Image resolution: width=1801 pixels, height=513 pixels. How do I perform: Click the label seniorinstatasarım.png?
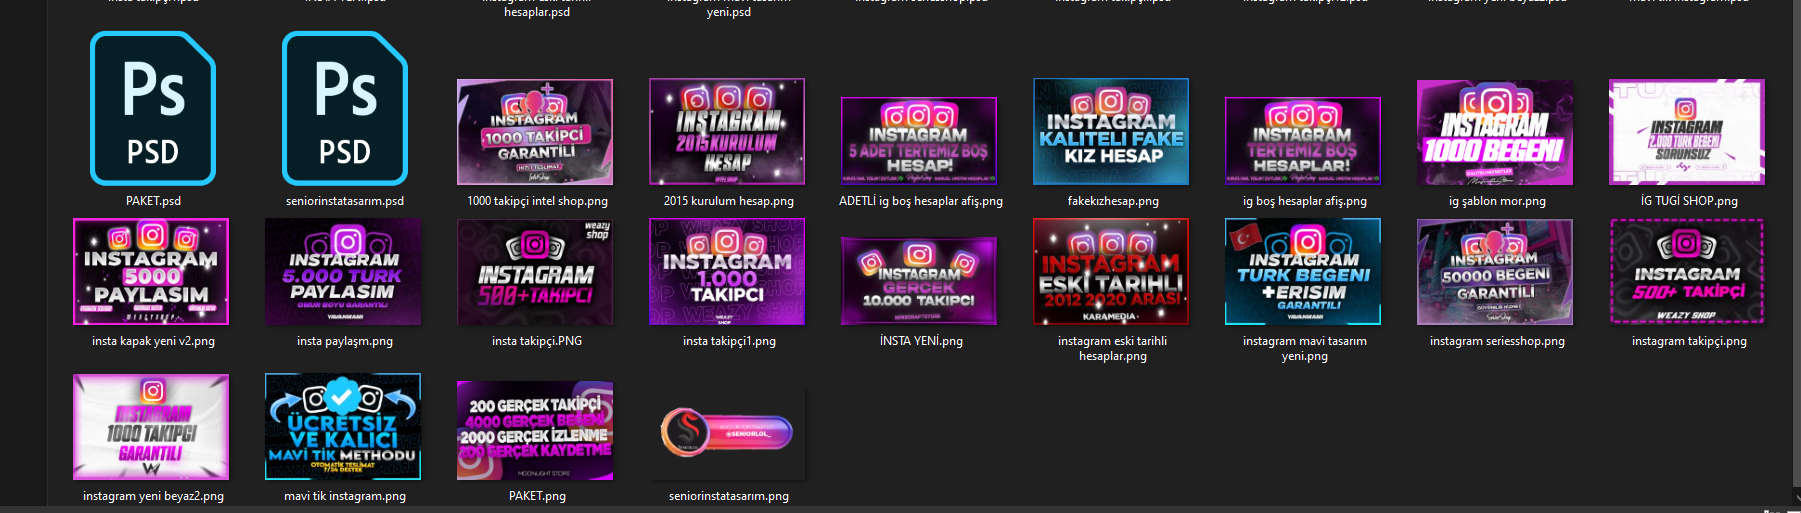(x=729, y=496)
